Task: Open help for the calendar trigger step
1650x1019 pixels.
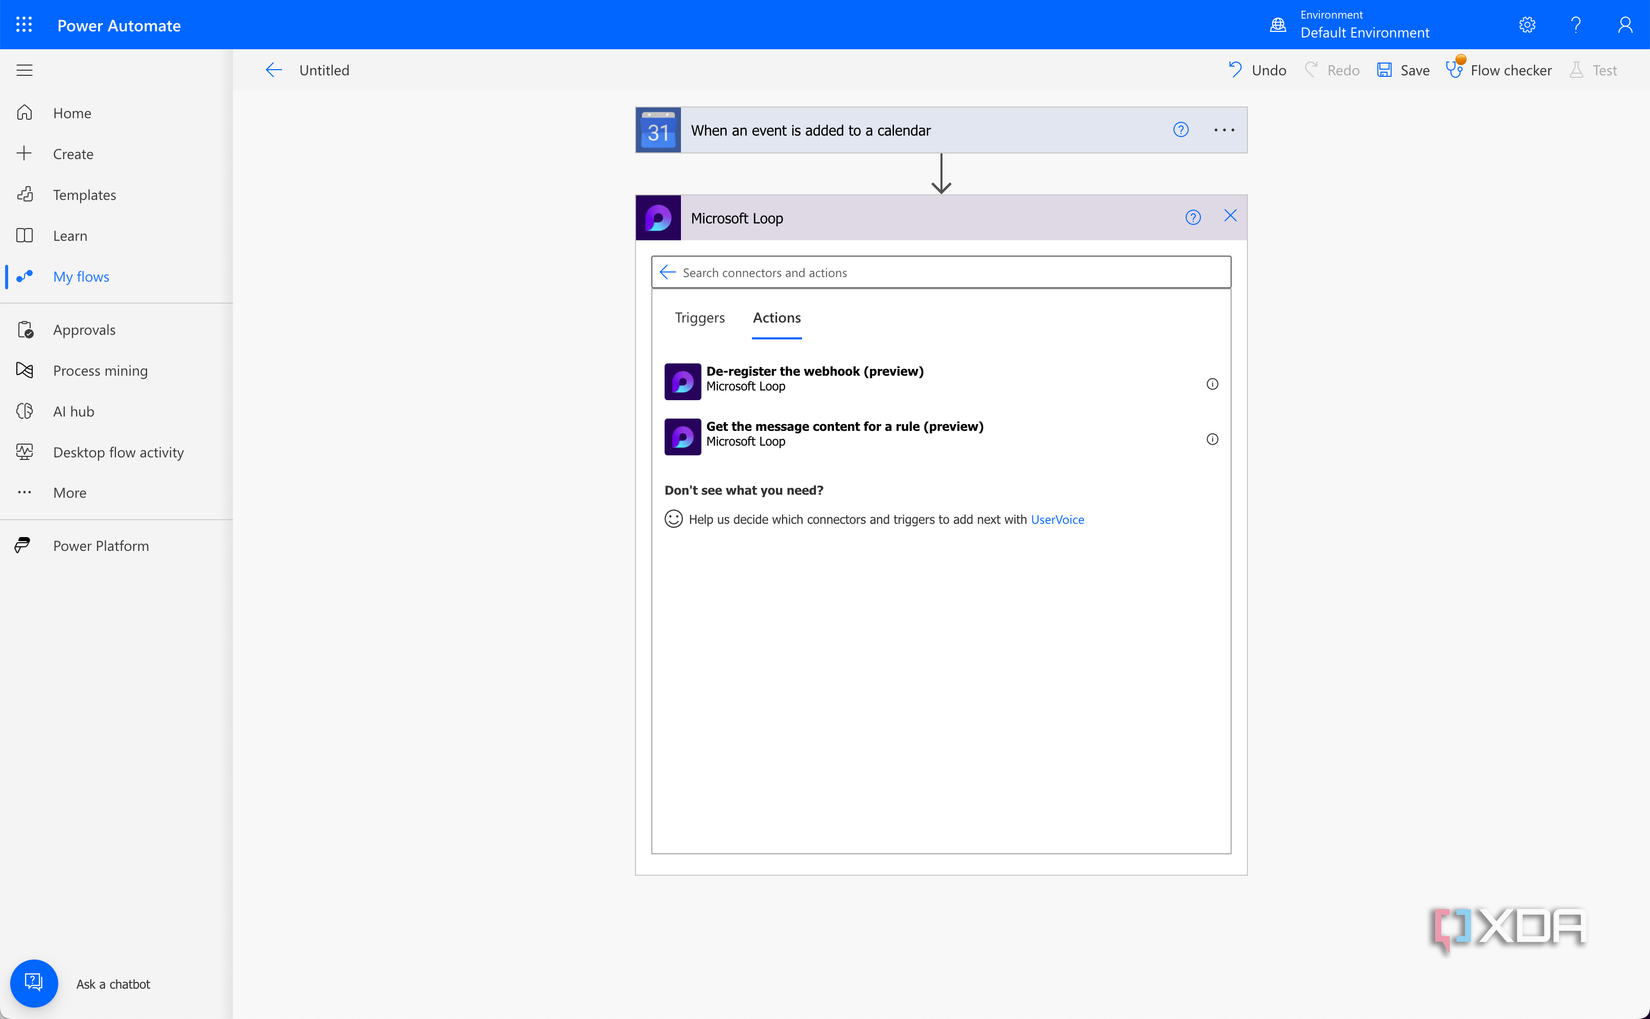Action: click(x=1181, y=130)
